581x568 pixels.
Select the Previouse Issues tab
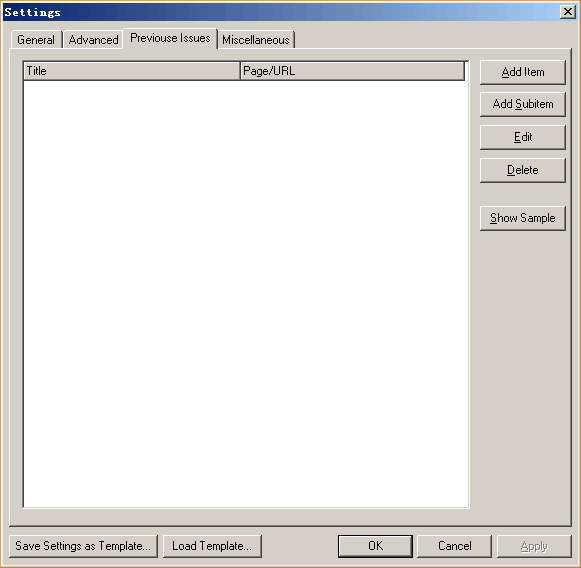click(x=170, y=38)
